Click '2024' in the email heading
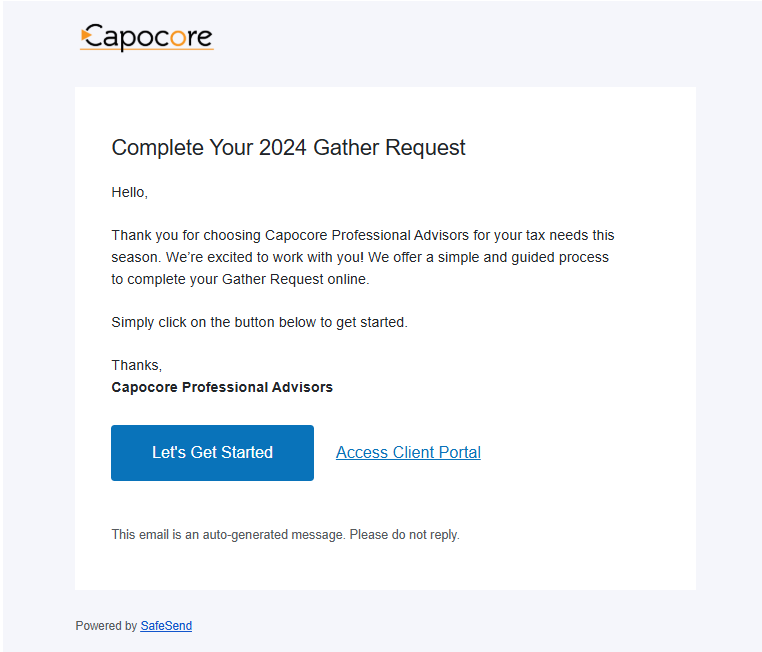 tap(283, 148)
